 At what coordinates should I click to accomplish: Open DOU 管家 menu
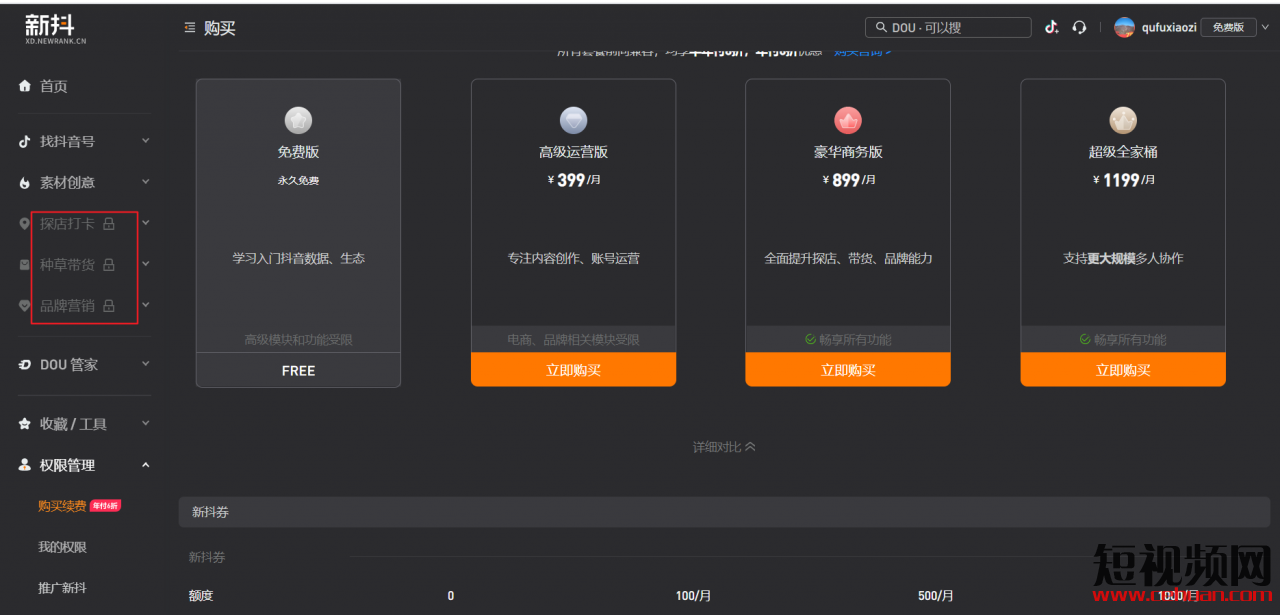[69, 365]
